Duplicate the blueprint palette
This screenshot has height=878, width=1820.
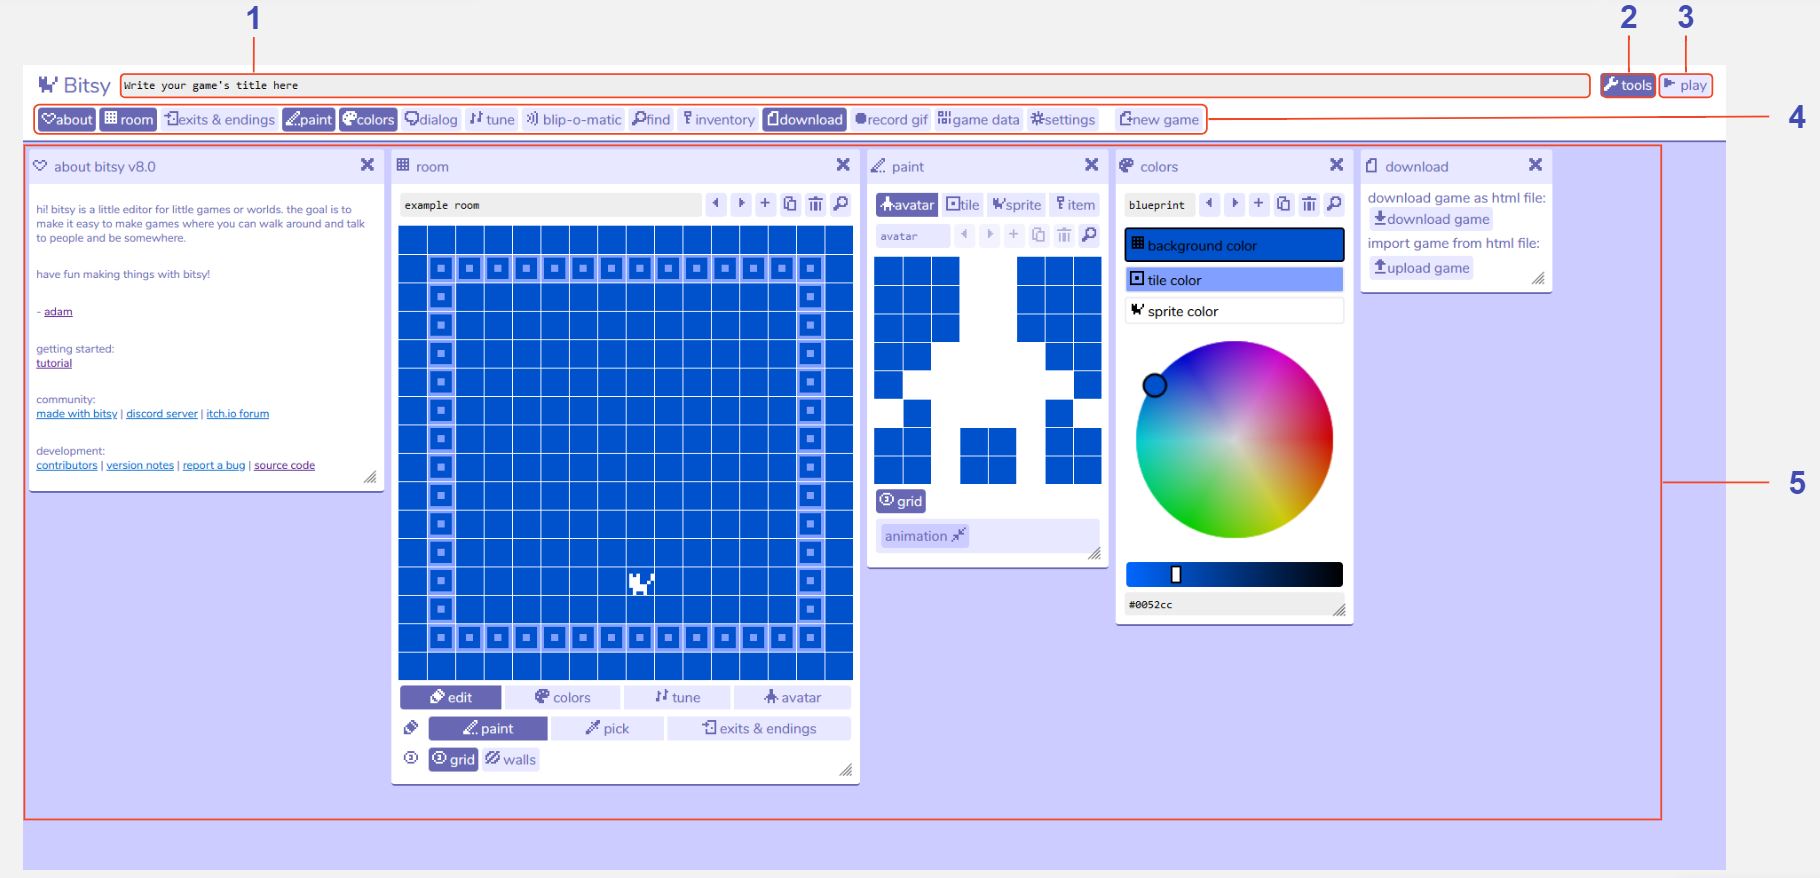coord(1283,204)
